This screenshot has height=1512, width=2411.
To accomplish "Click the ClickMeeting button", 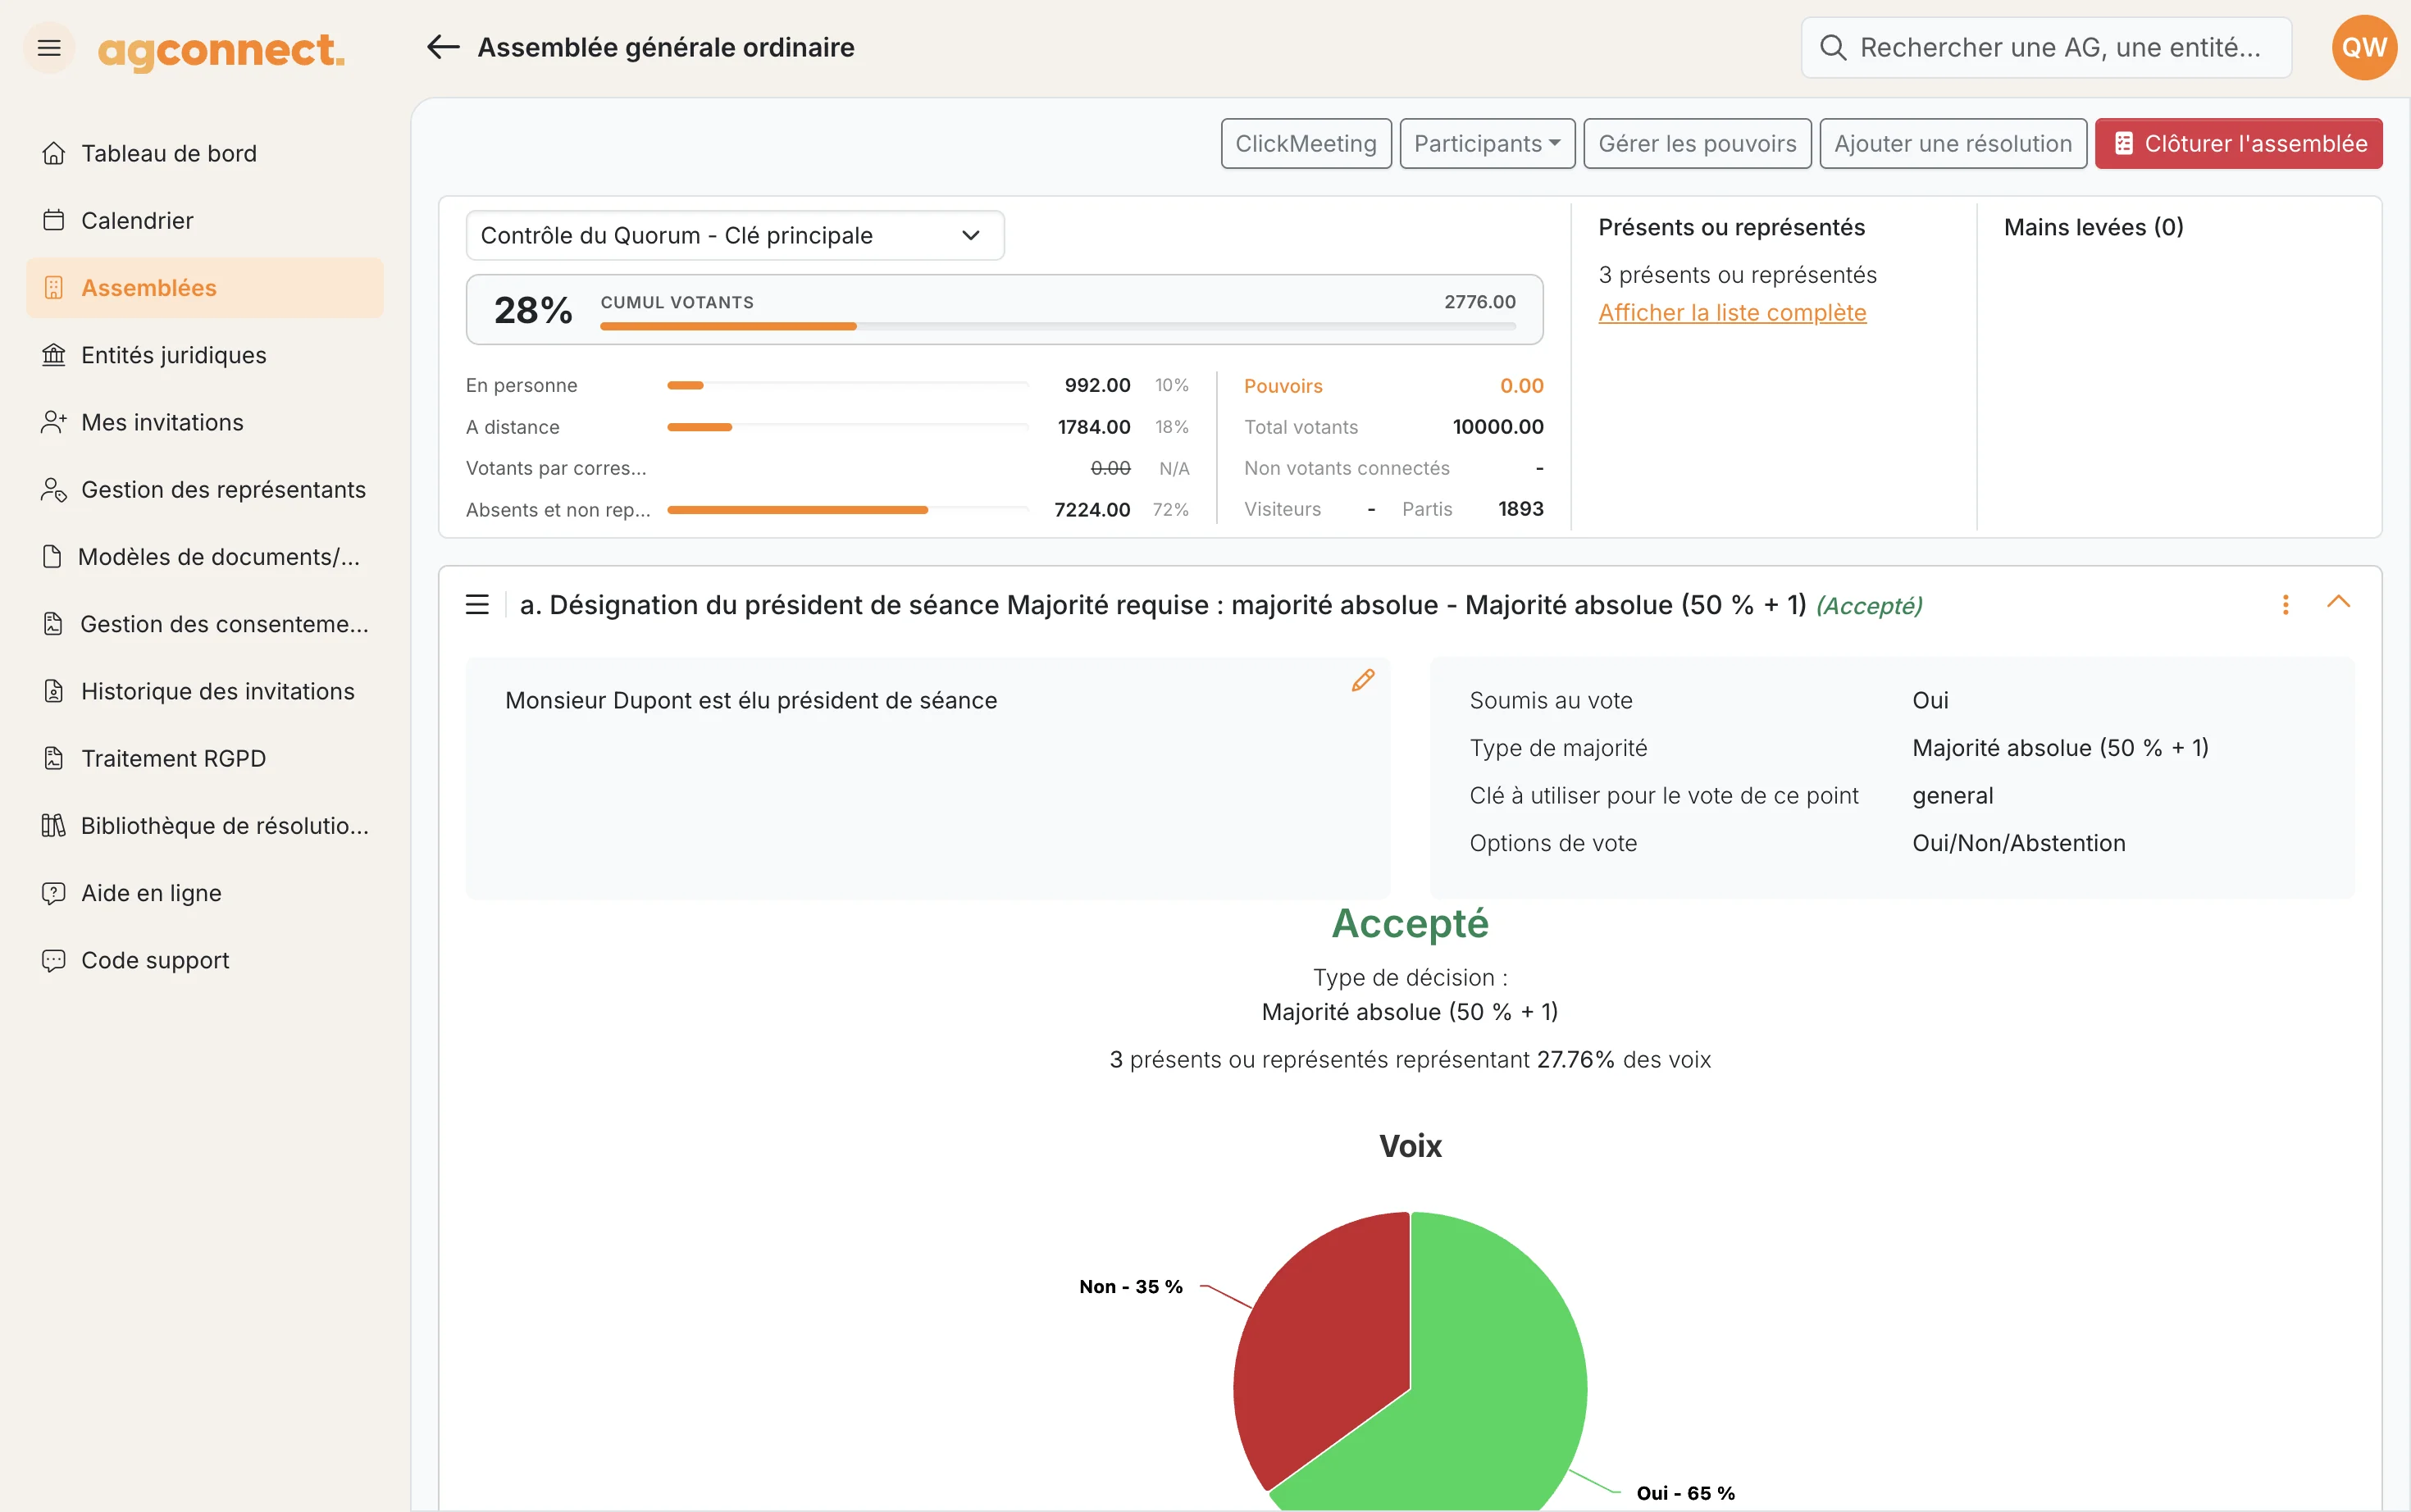I will [1306, 144].
